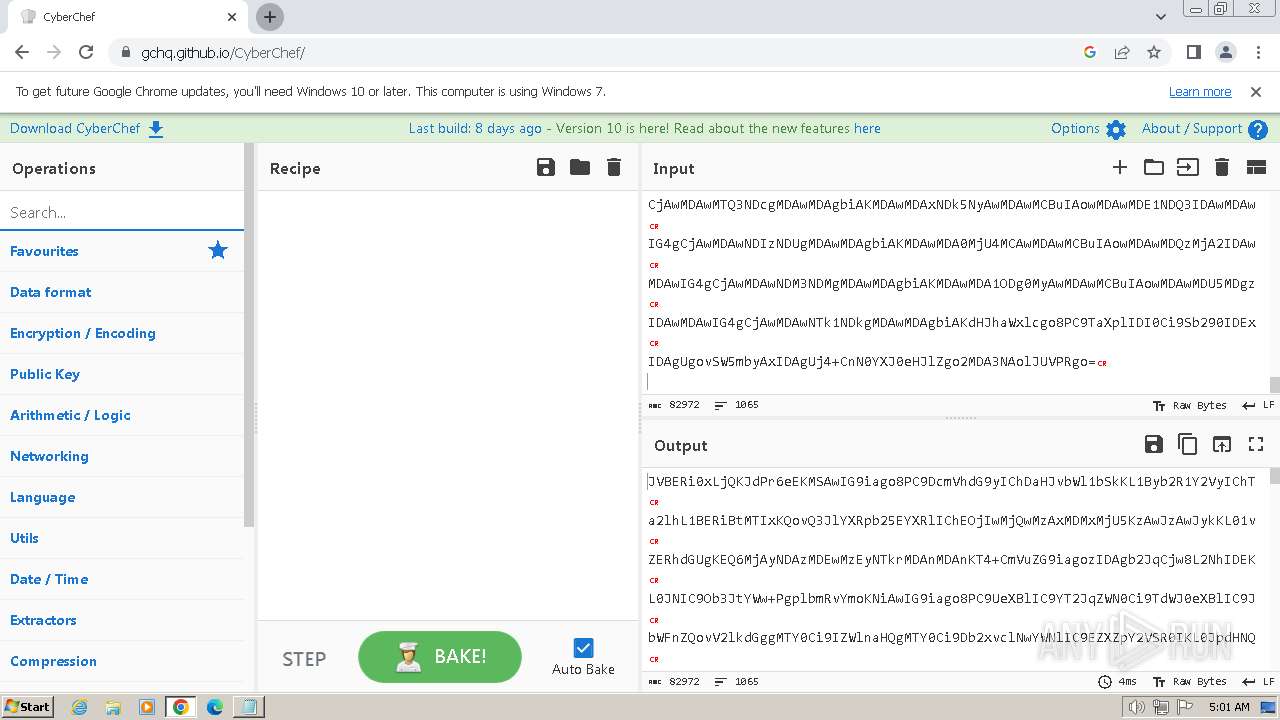1280x720 pixels.
Task: Click the Operations list scrollbar
Action: tap(249, 335)
